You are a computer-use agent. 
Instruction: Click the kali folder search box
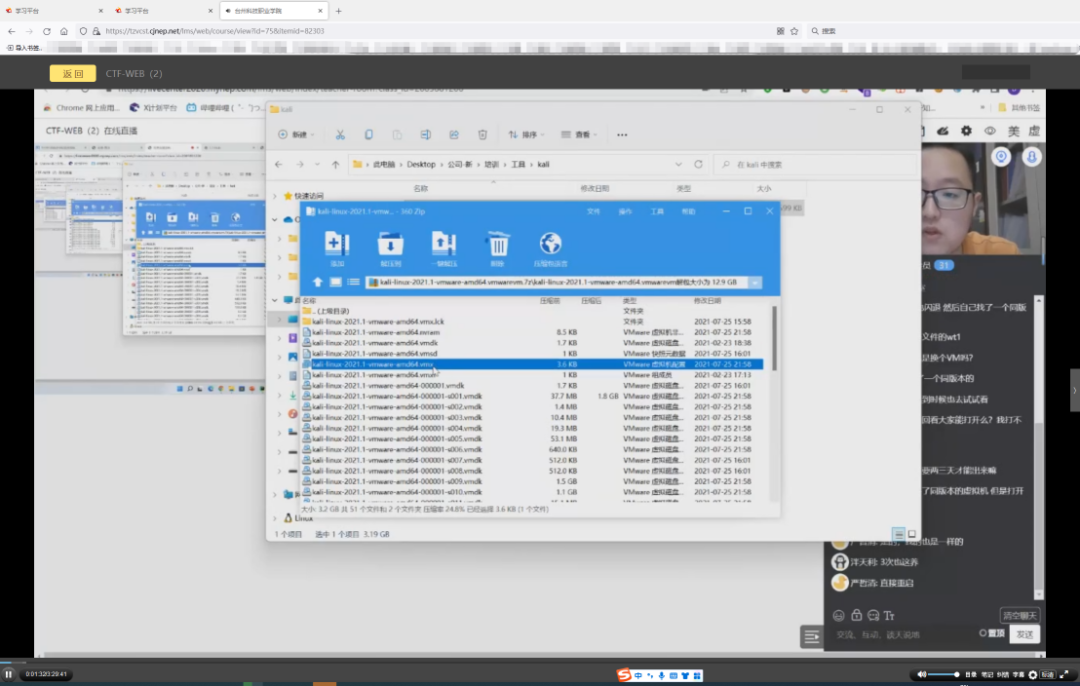coord(816,165)
